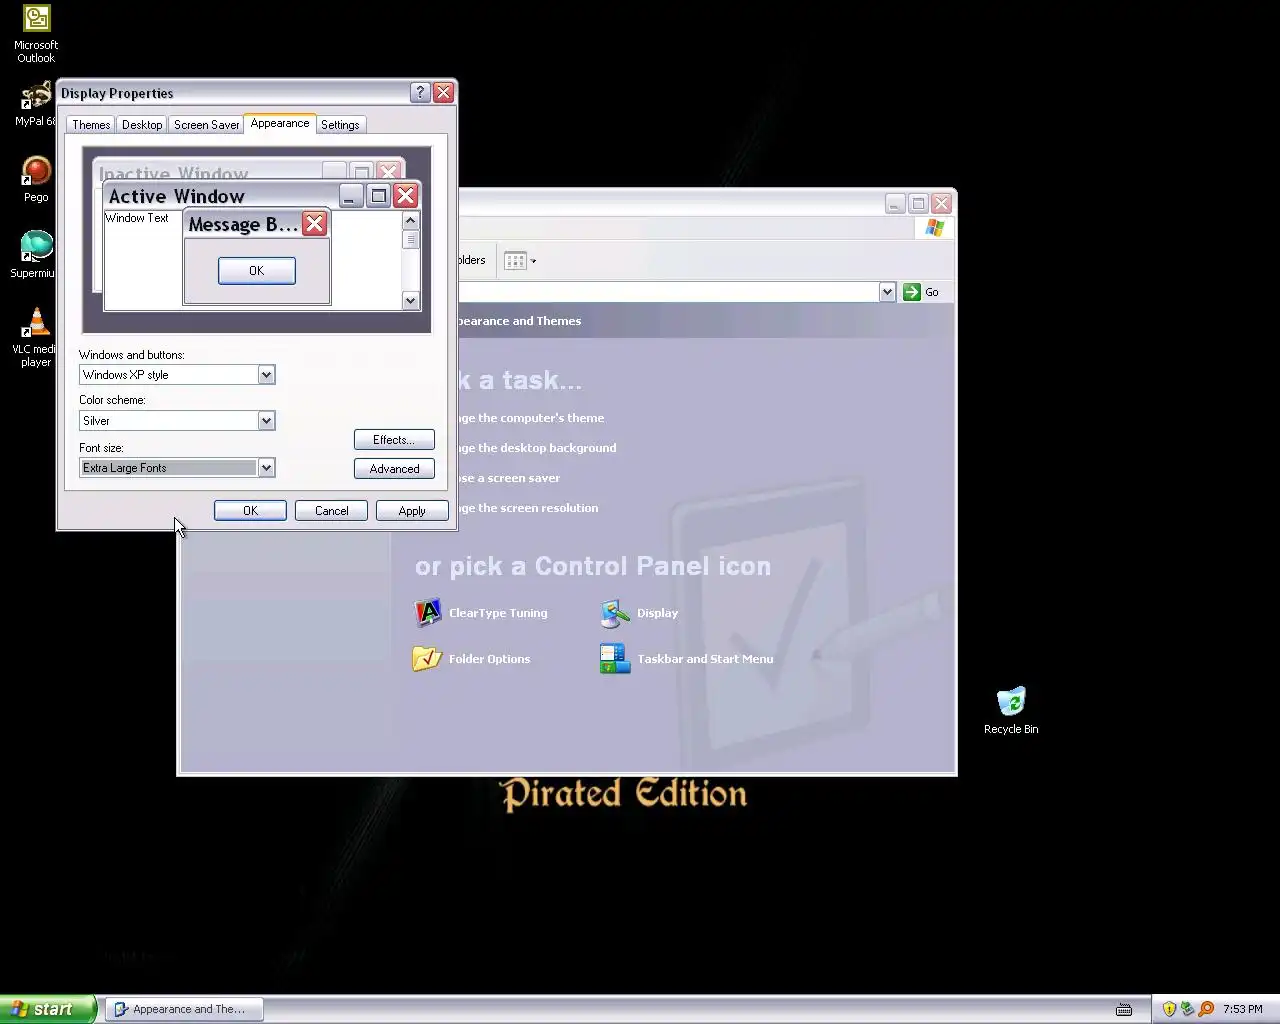Click the change desktop background link

point(536,448)
